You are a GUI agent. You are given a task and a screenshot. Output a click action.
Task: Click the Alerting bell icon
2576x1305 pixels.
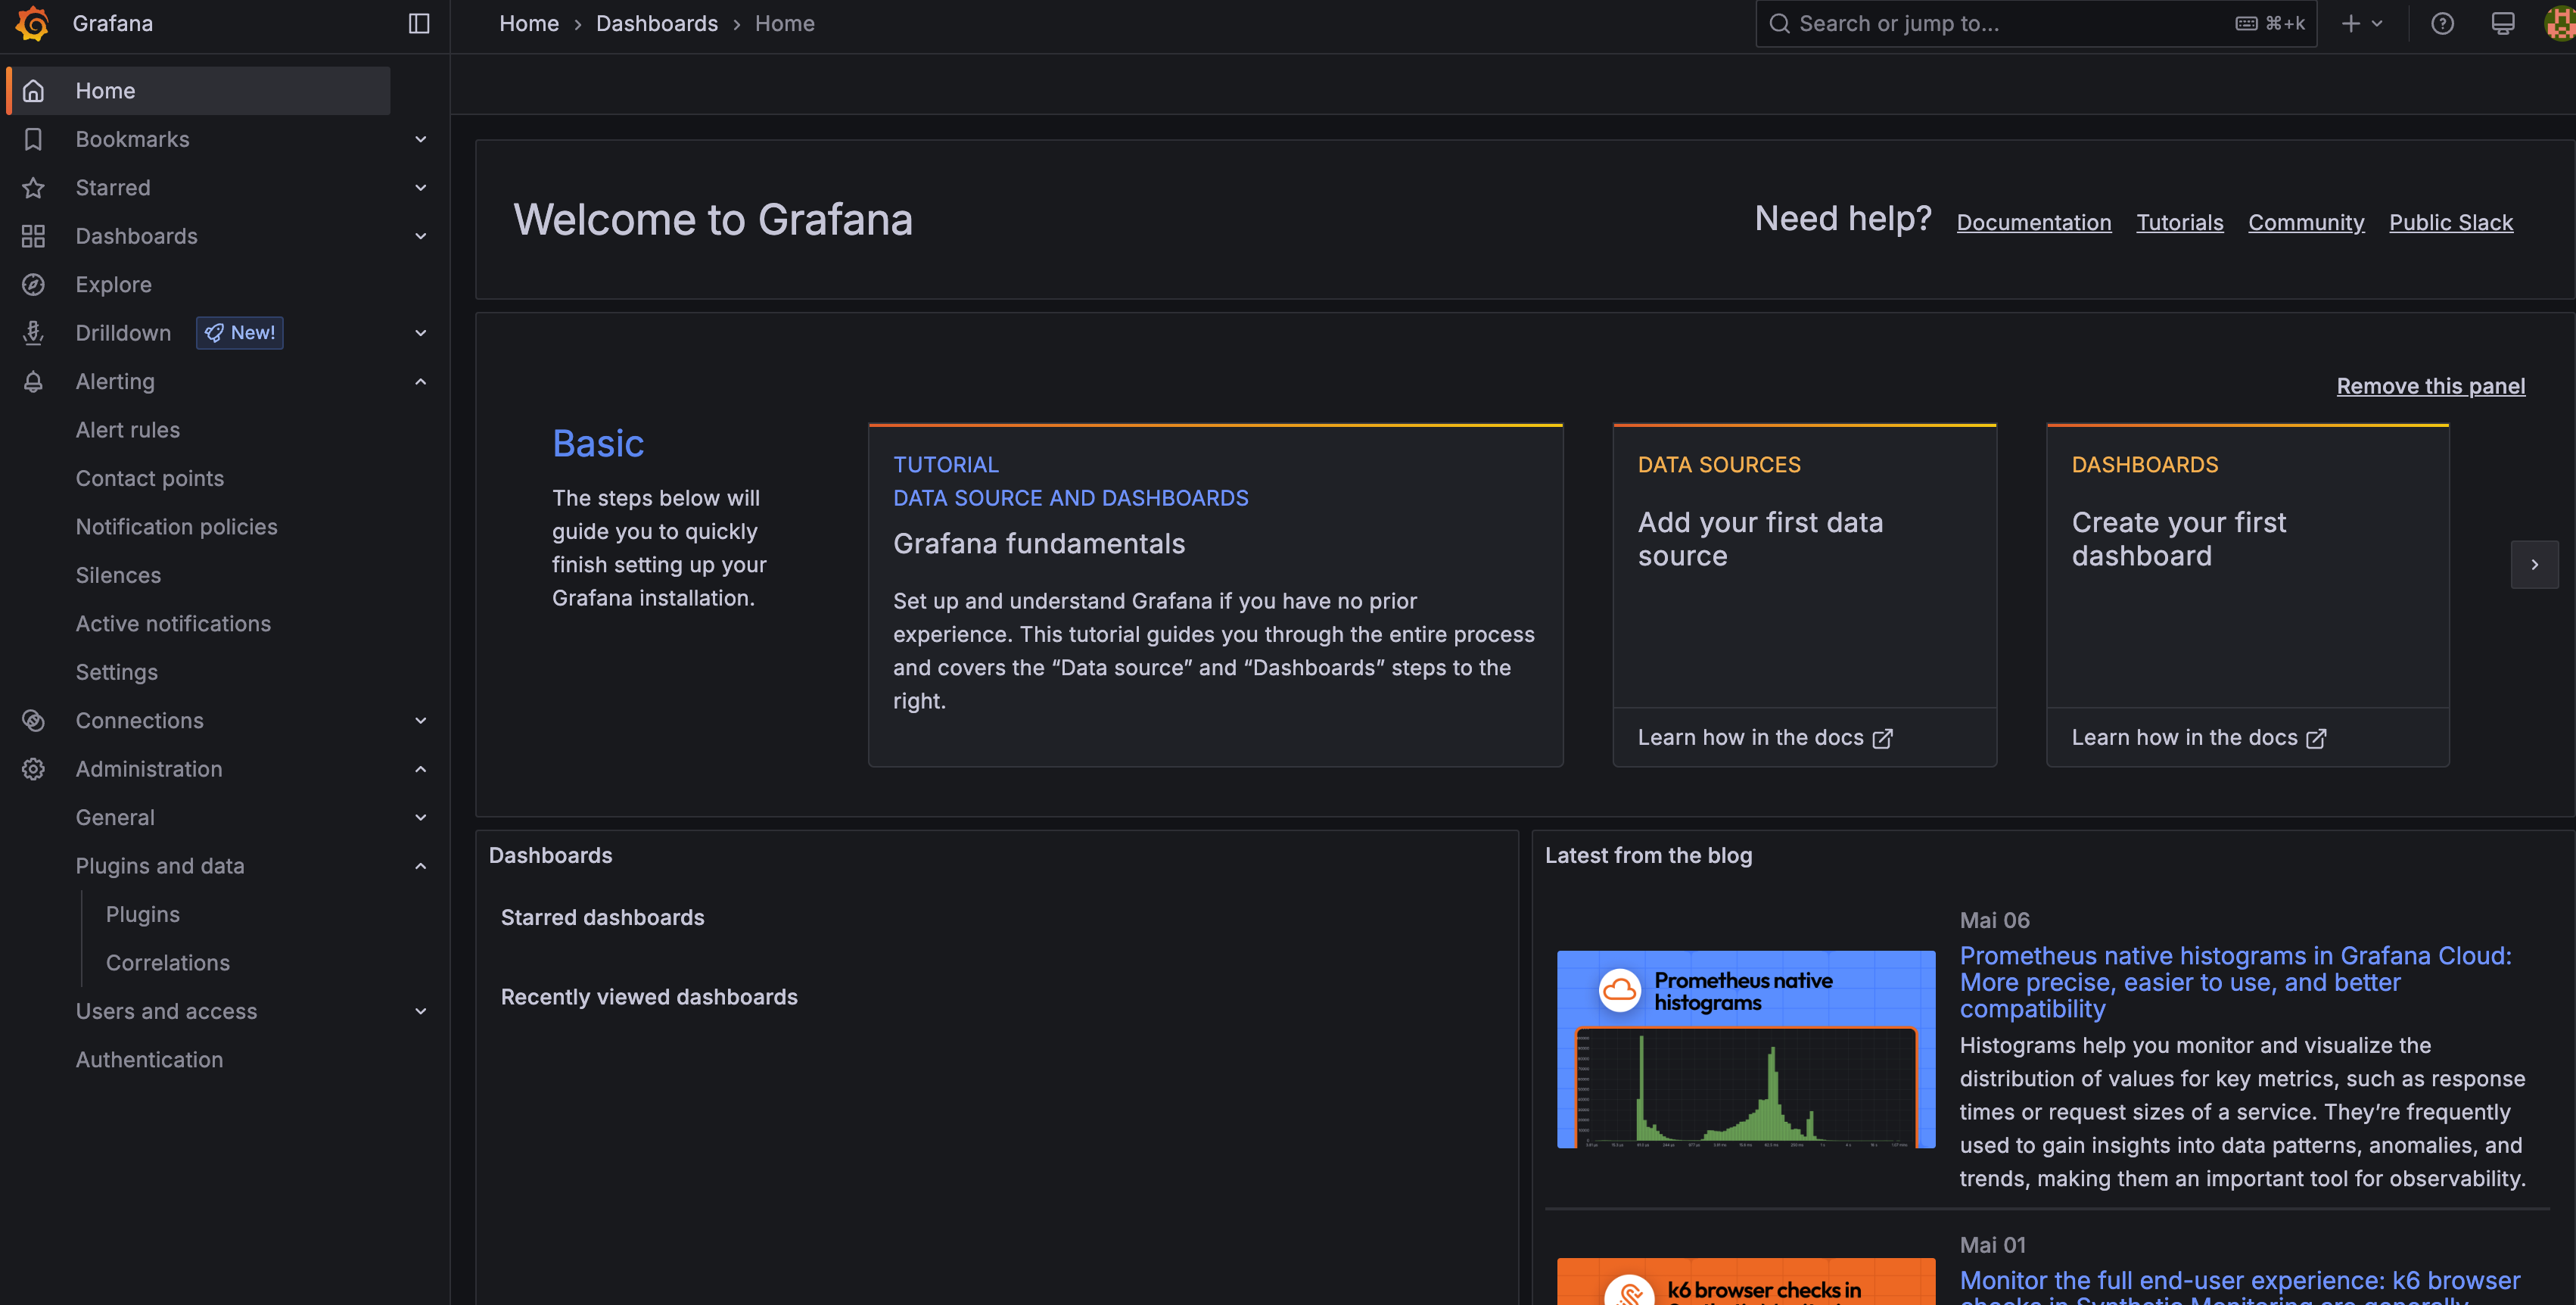[x=33, y=382]
